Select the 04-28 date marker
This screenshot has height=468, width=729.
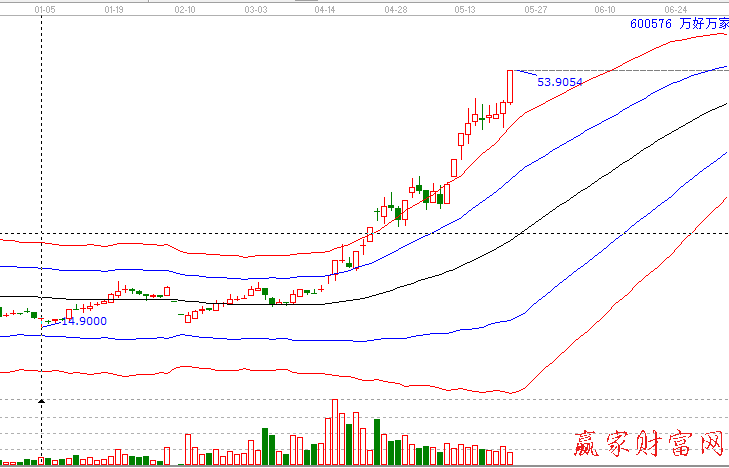point(395,8)
